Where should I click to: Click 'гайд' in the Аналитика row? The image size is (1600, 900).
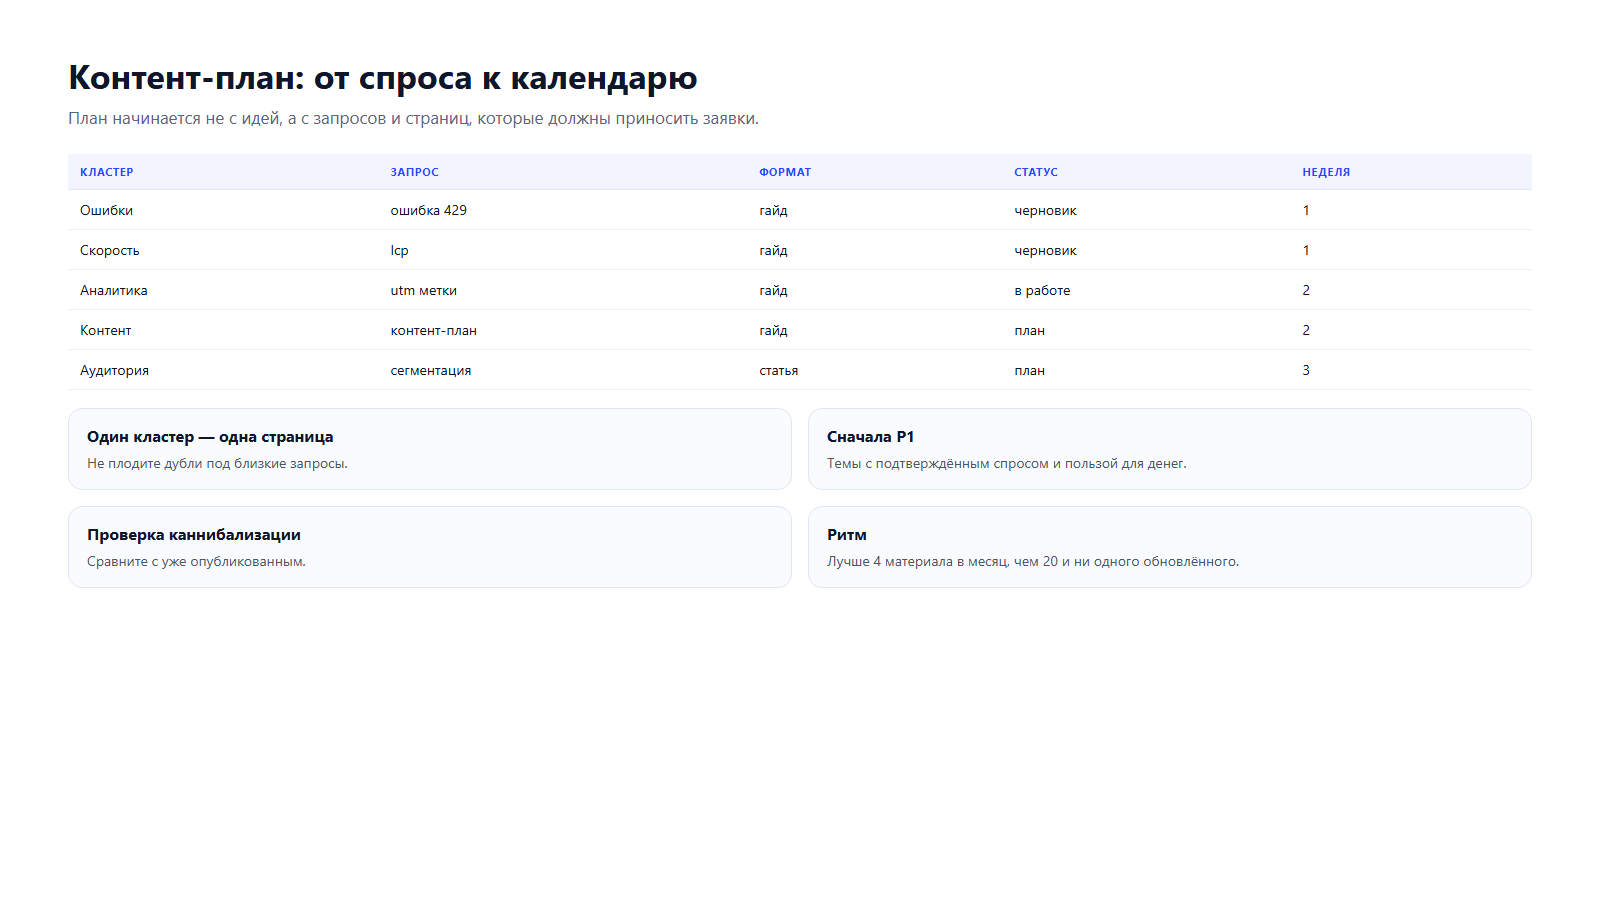(773, 290)
